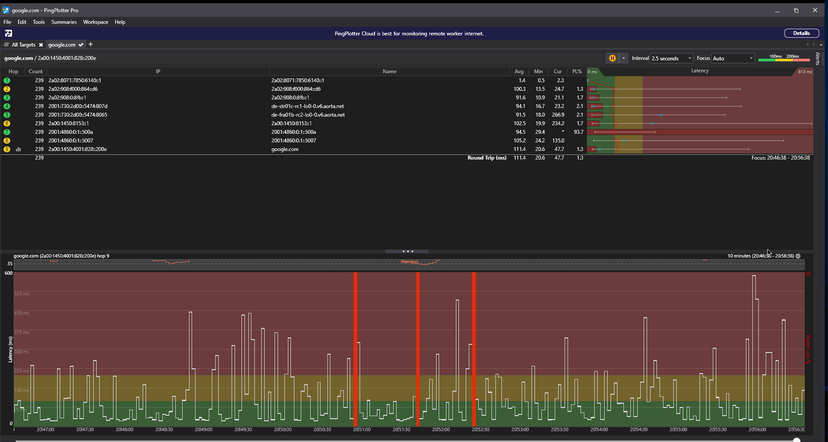
Task: Click the hop 8 yellow circle icon
Action: click(x=7, y=140)
